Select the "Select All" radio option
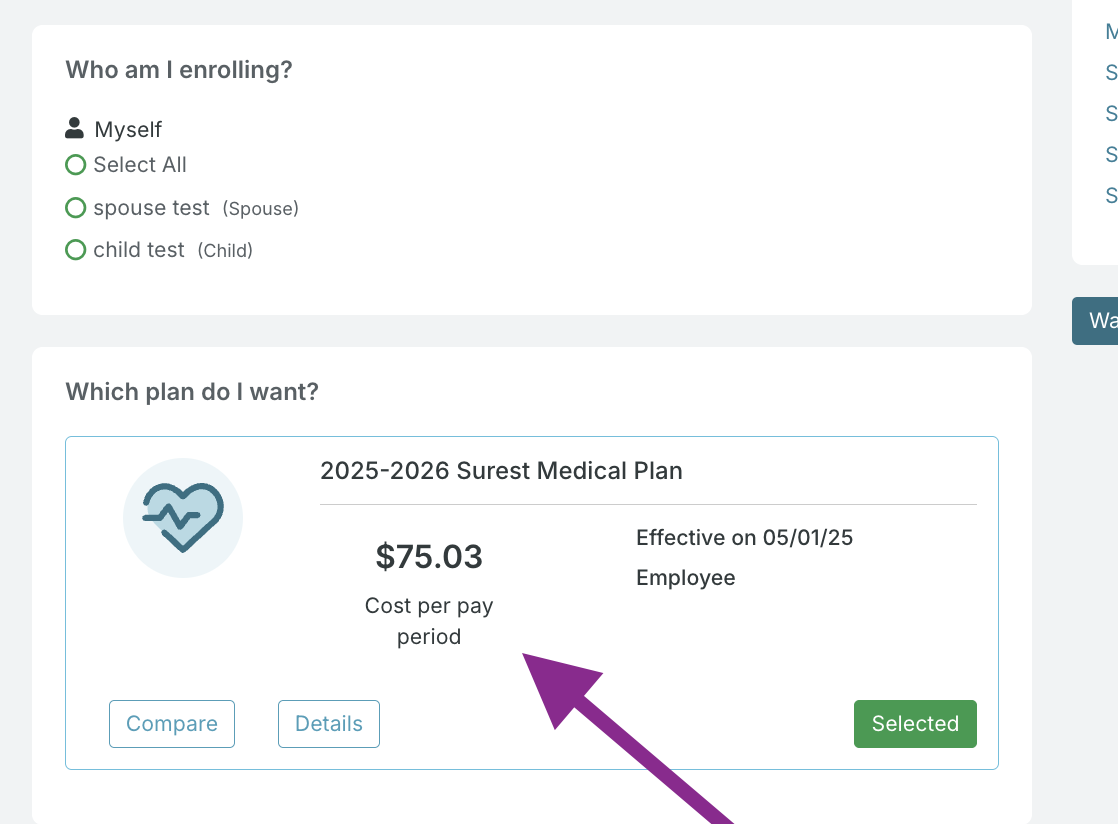The image size is (1118, 824). point(75,165)
